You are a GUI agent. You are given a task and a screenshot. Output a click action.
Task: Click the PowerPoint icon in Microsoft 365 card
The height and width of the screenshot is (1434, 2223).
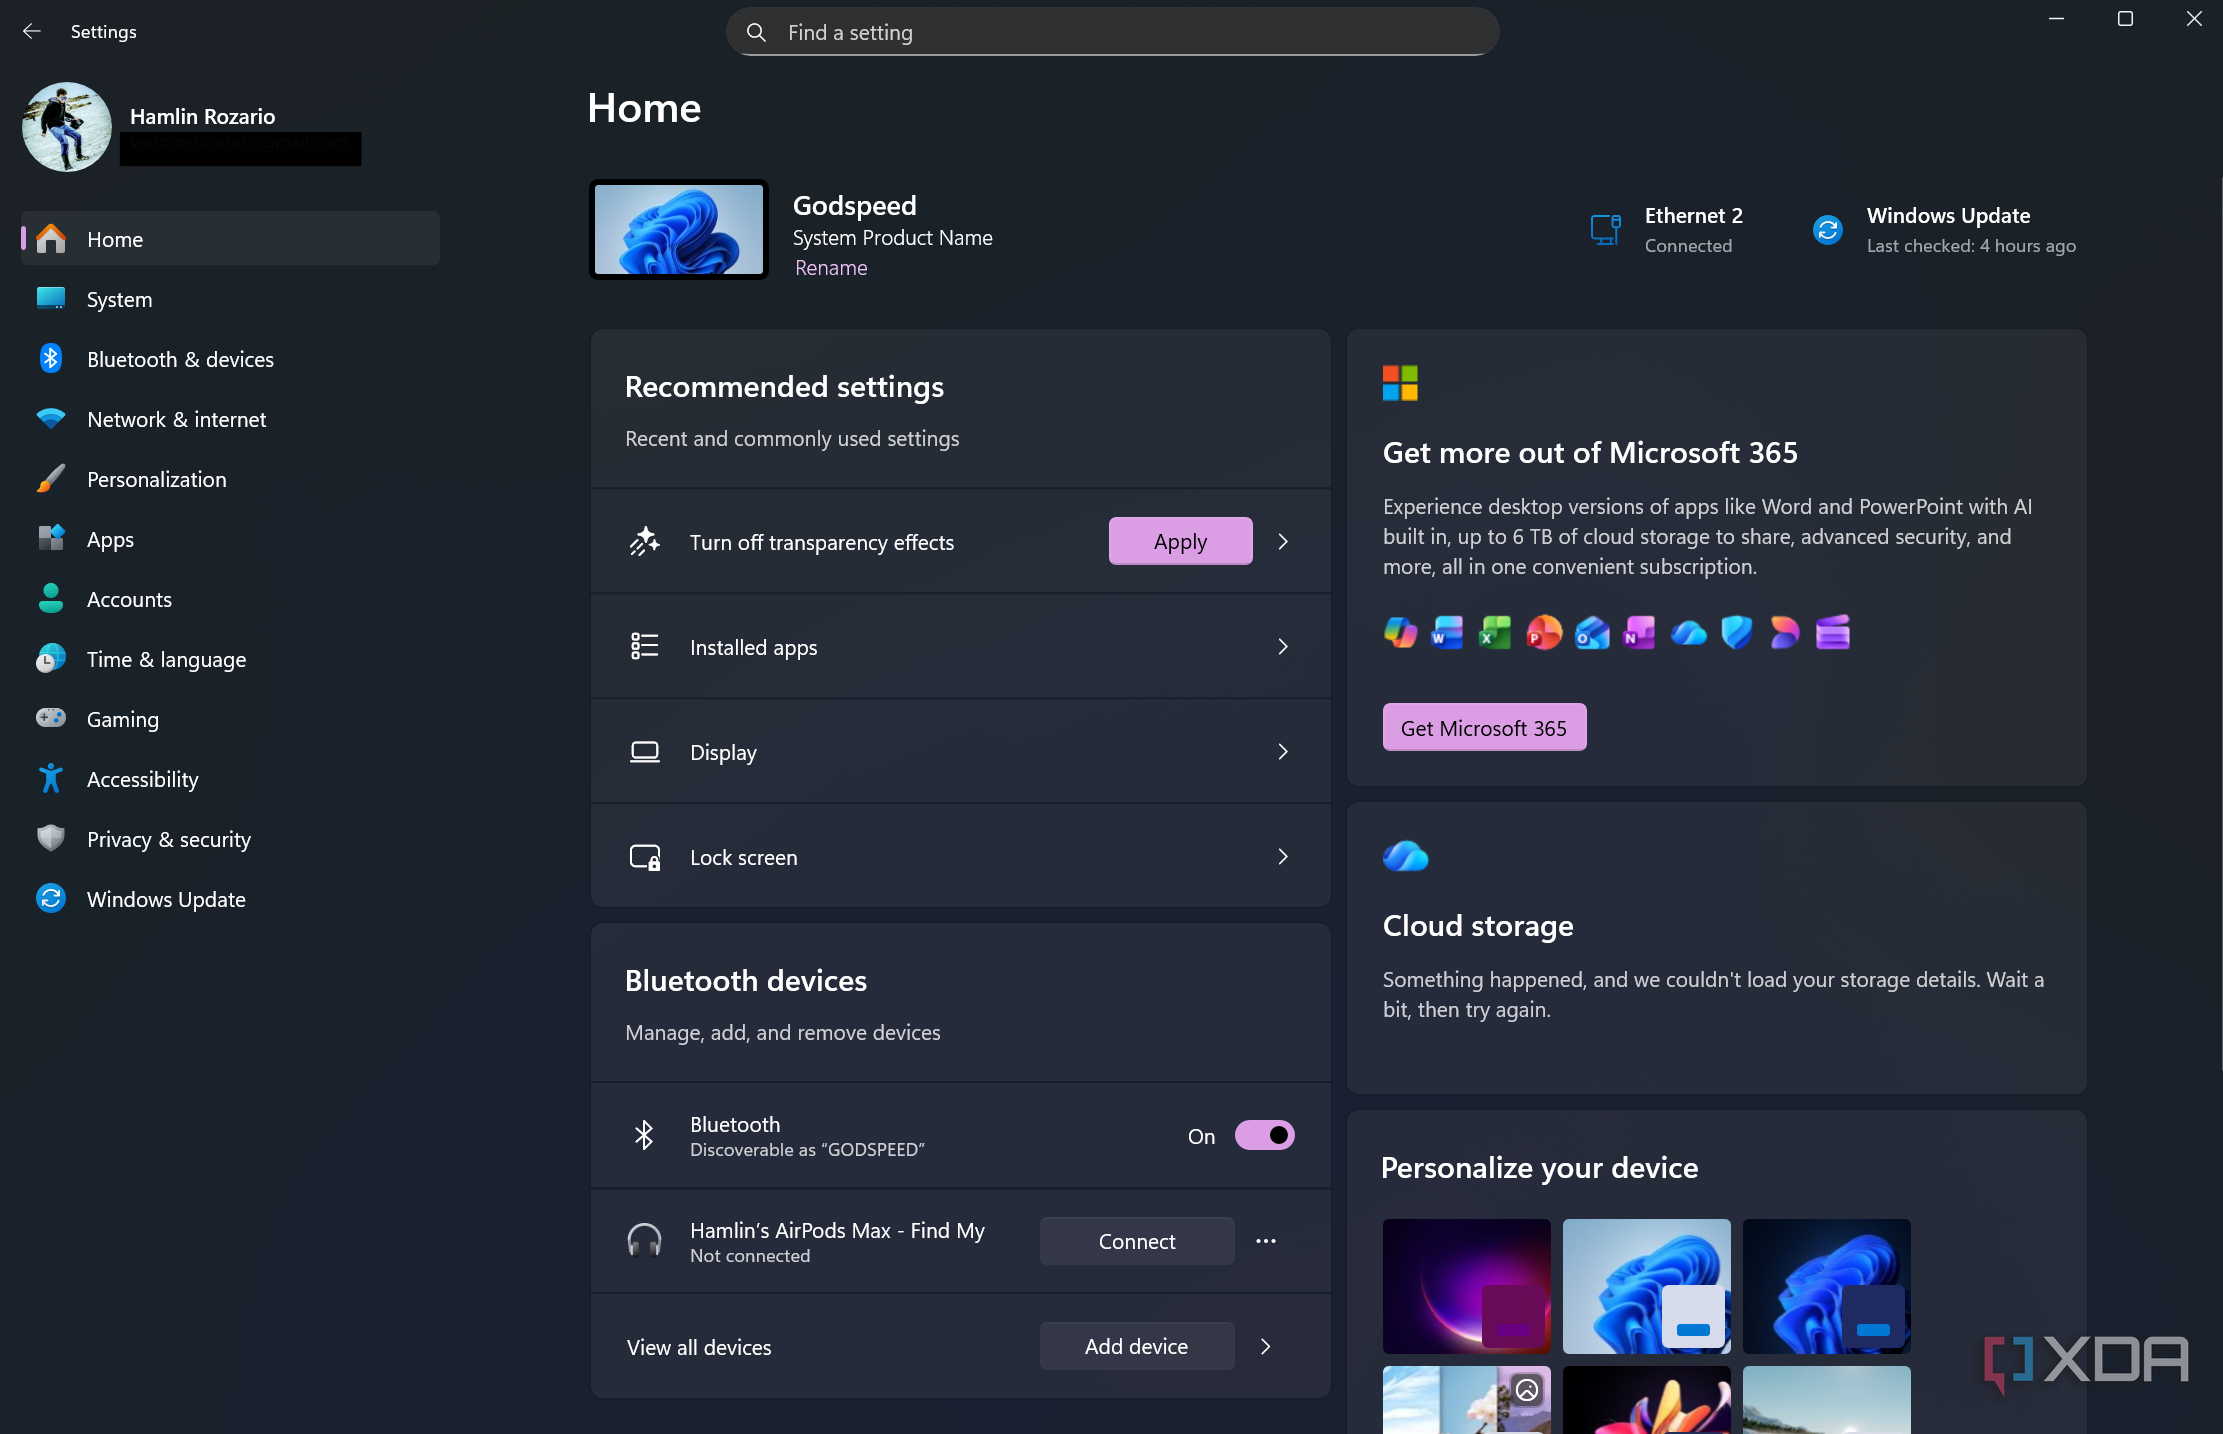pyautogui.click(x=1543, y=632)
